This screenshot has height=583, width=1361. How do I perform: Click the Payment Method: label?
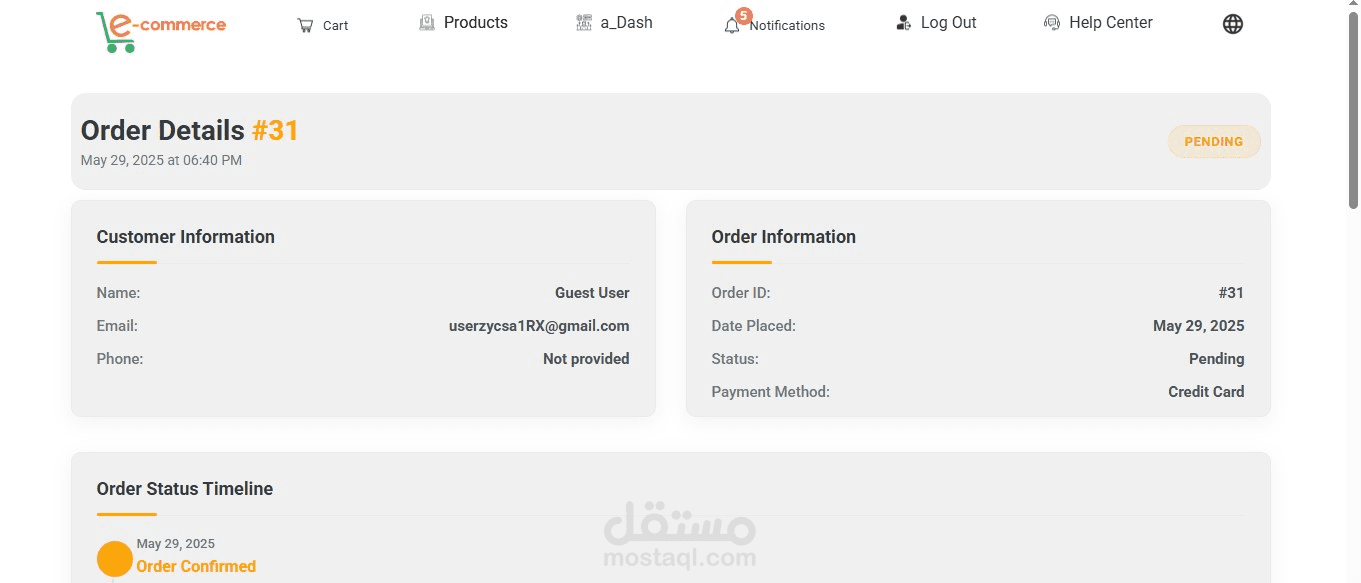[x=770, y=392]
